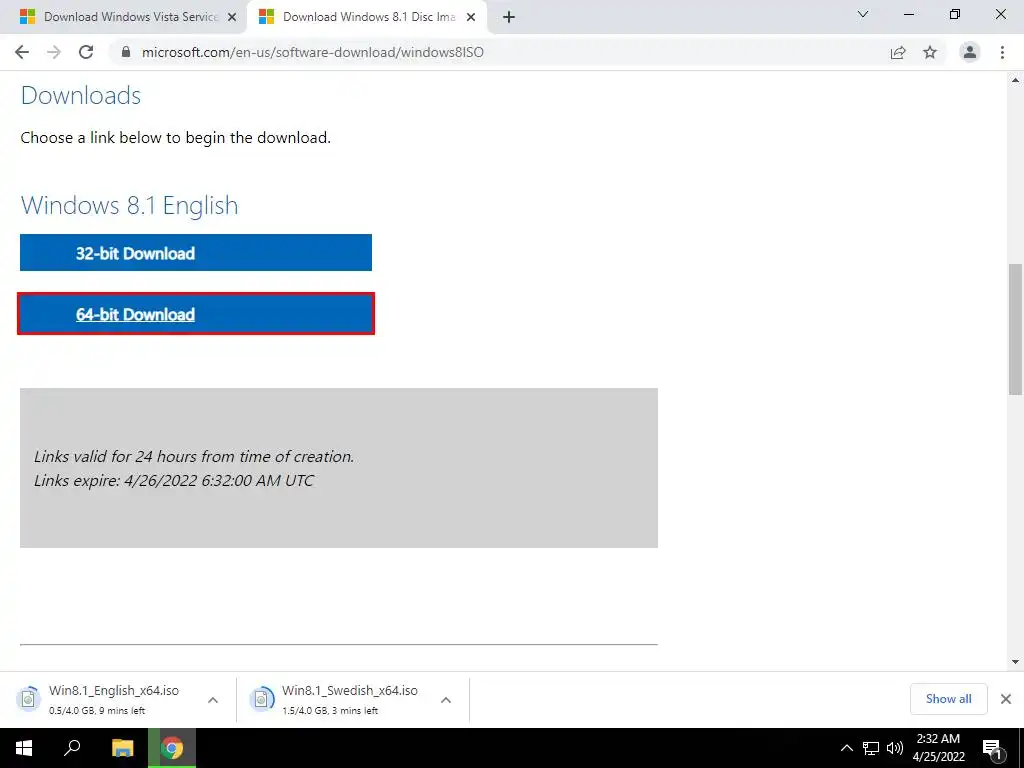View site lock security info
1024x768 pixels.
(126, 52)
